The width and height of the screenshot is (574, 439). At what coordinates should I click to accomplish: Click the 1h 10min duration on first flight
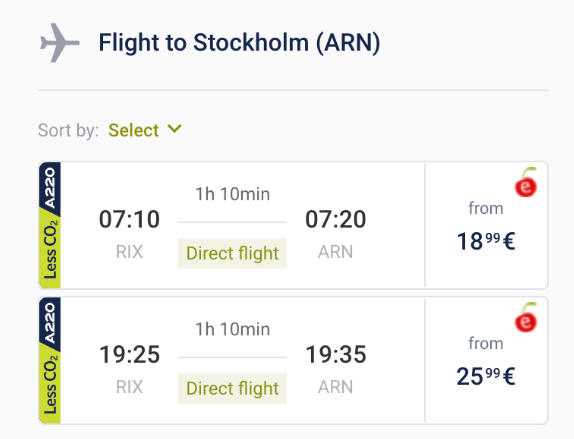[x=232, y=194]
